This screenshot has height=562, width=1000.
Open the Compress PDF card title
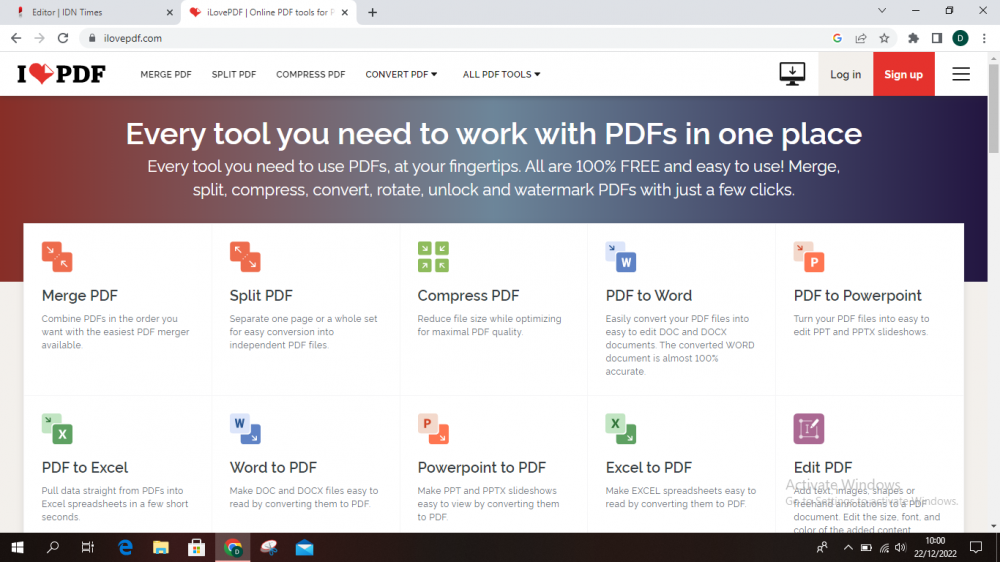coord(468,295)
